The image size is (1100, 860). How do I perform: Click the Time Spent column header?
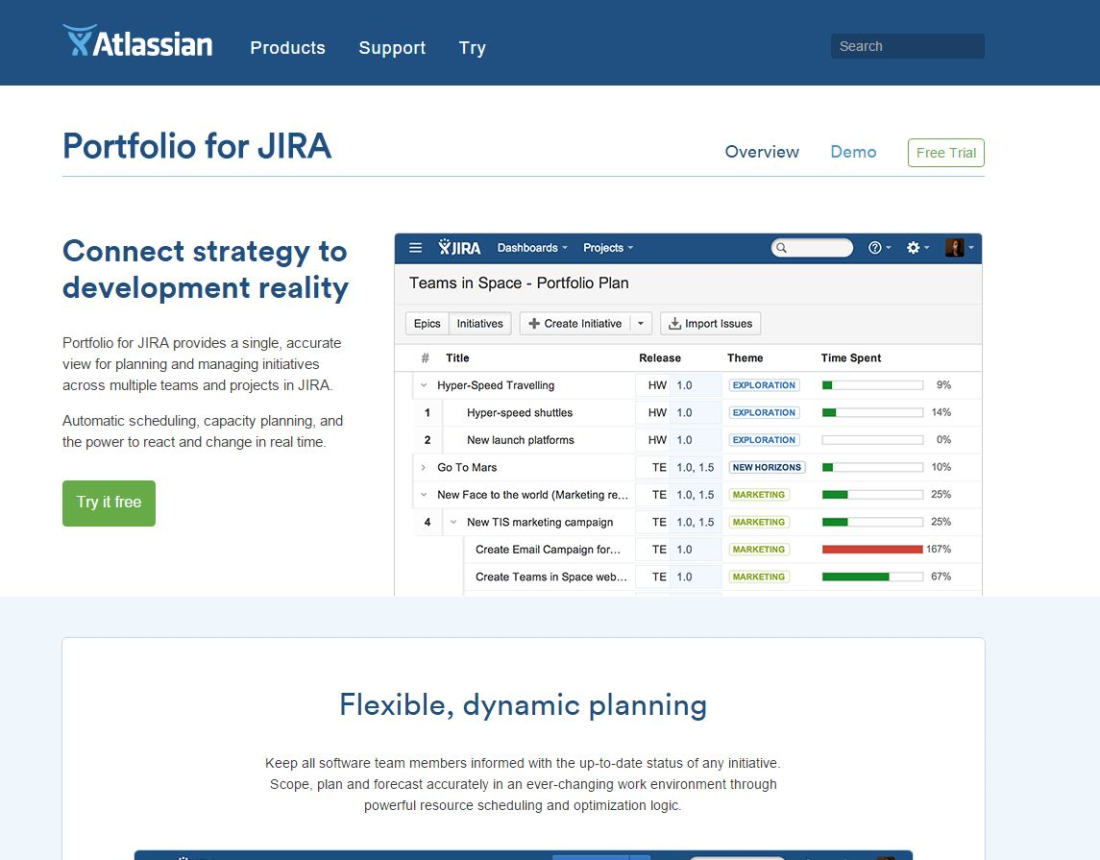click(851, 358)
